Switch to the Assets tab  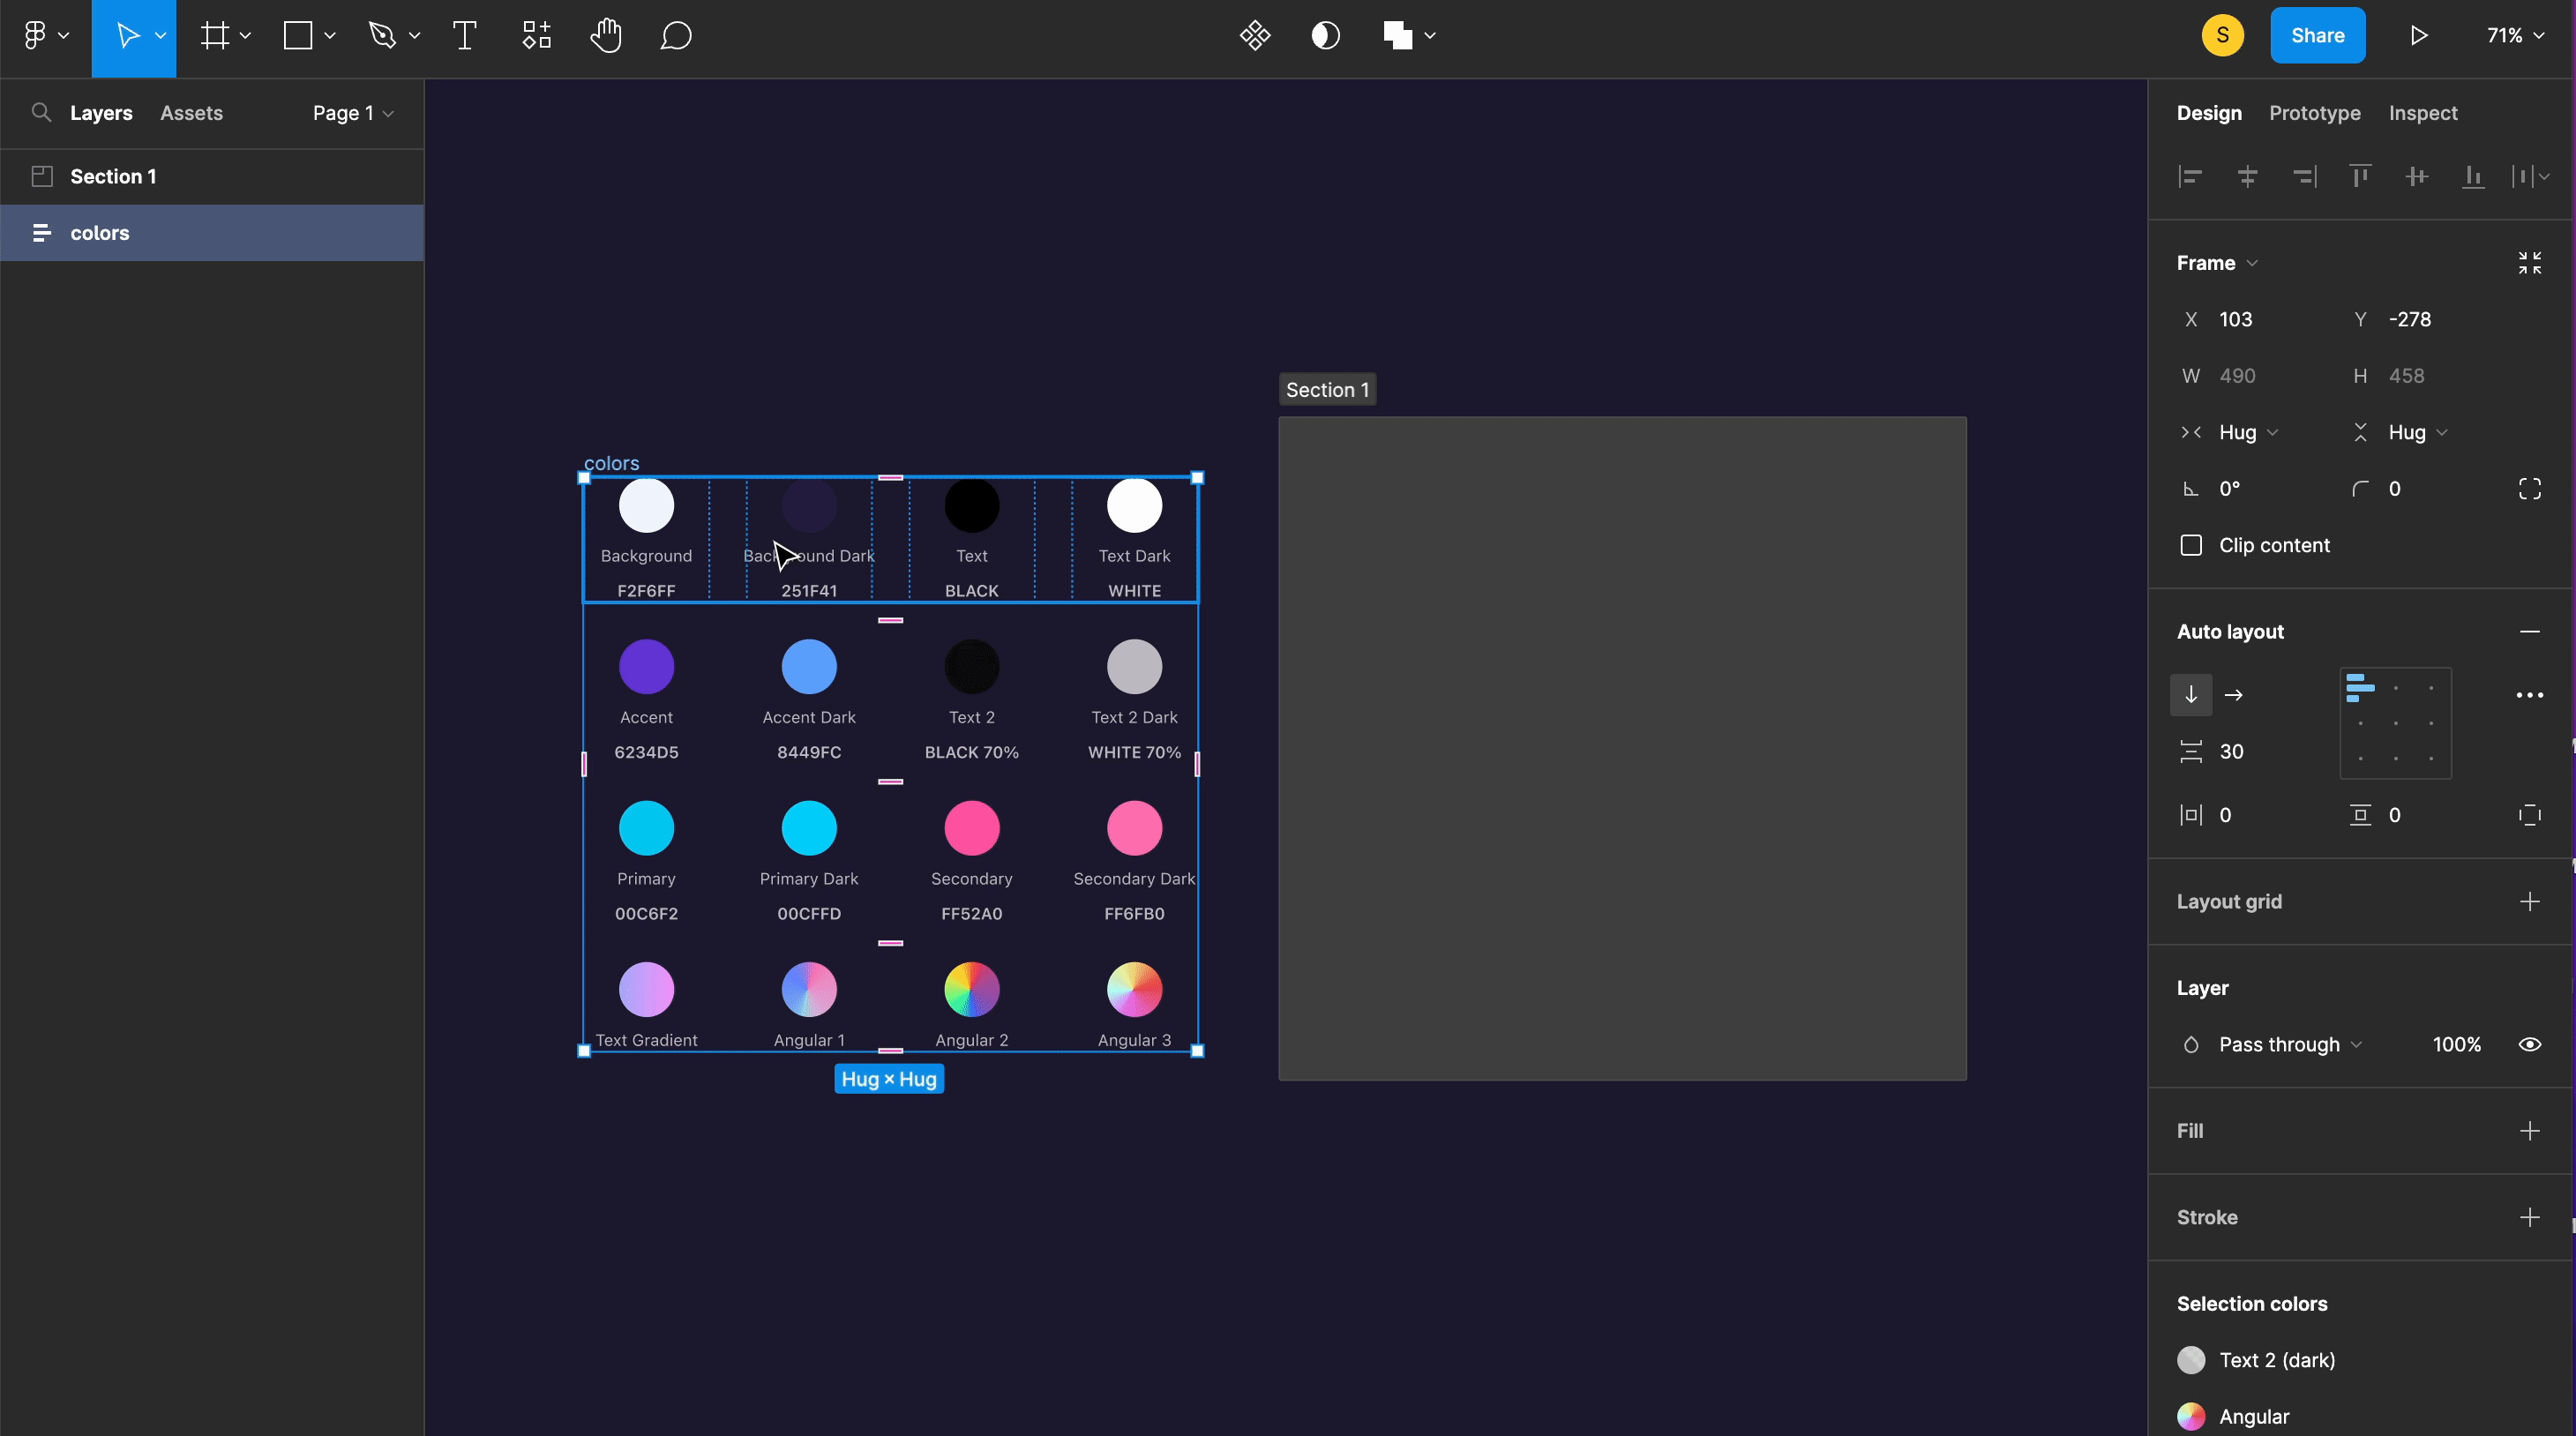[x=191, y=113]
